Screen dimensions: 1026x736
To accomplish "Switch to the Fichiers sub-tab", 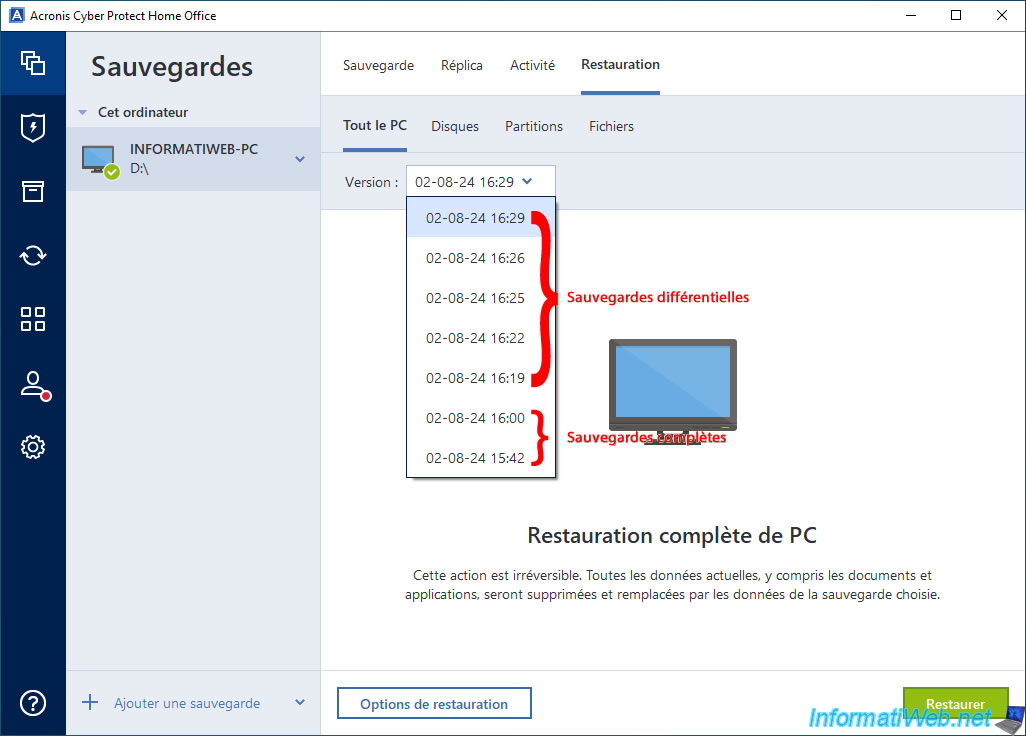I will 611,126.
